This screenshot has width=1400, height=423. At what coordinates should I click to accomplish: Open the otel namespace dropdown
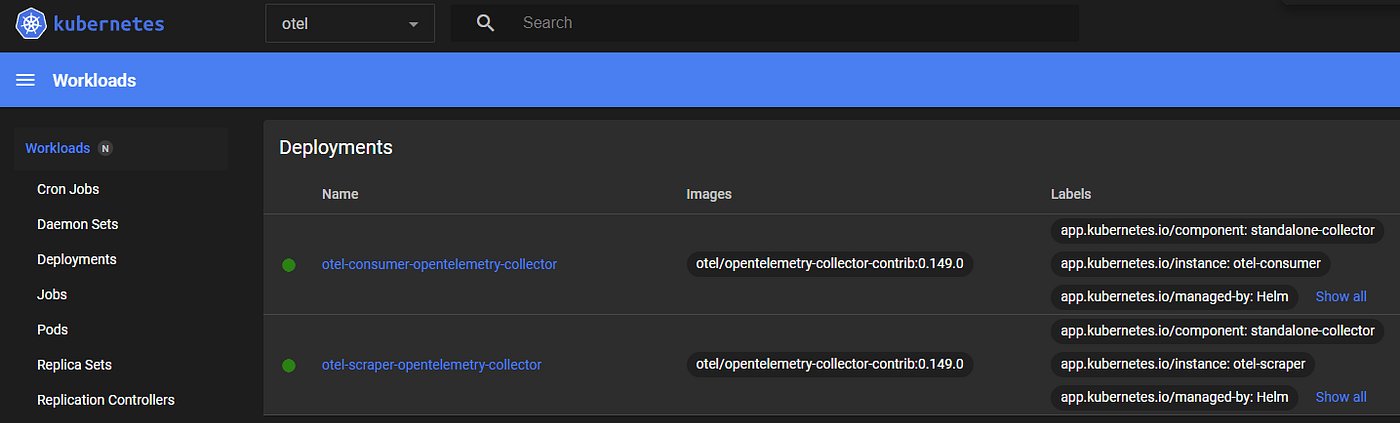point(350,24)
